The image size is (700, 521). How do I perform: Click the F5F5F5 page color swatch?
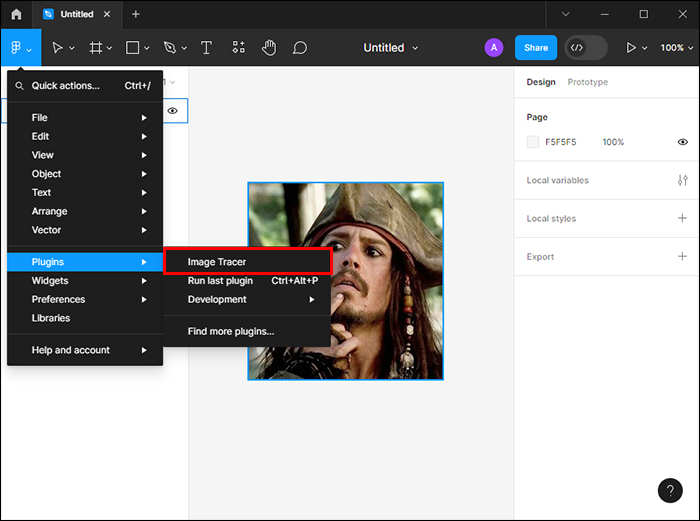[533, 142]
